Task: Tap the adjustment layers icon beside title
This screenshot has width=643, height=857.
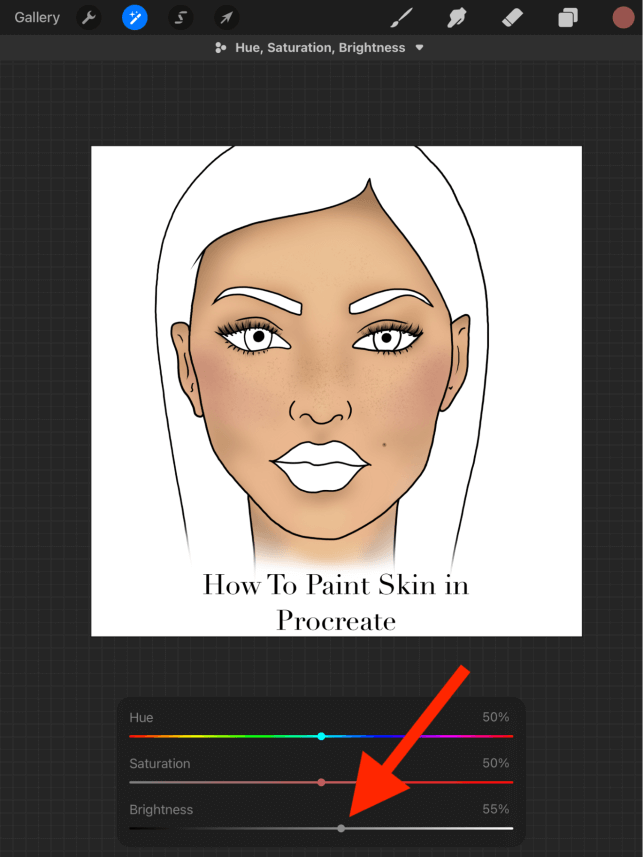Action: coord(221,48)
